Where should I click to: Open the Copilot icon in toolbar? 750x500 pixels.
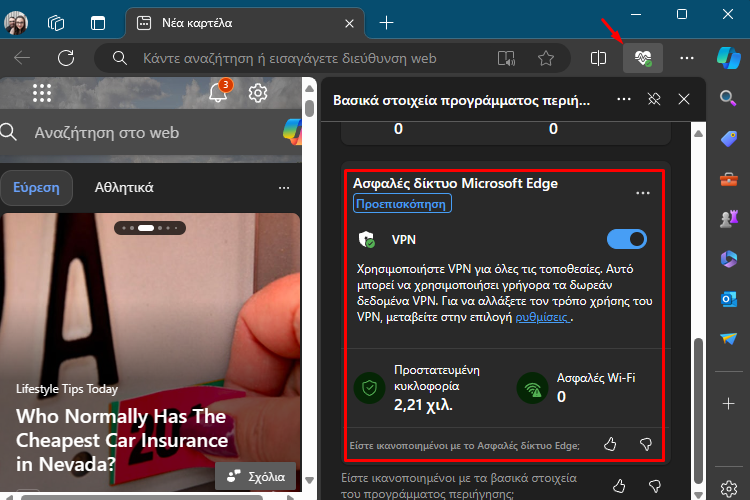[x=728, y=58]
